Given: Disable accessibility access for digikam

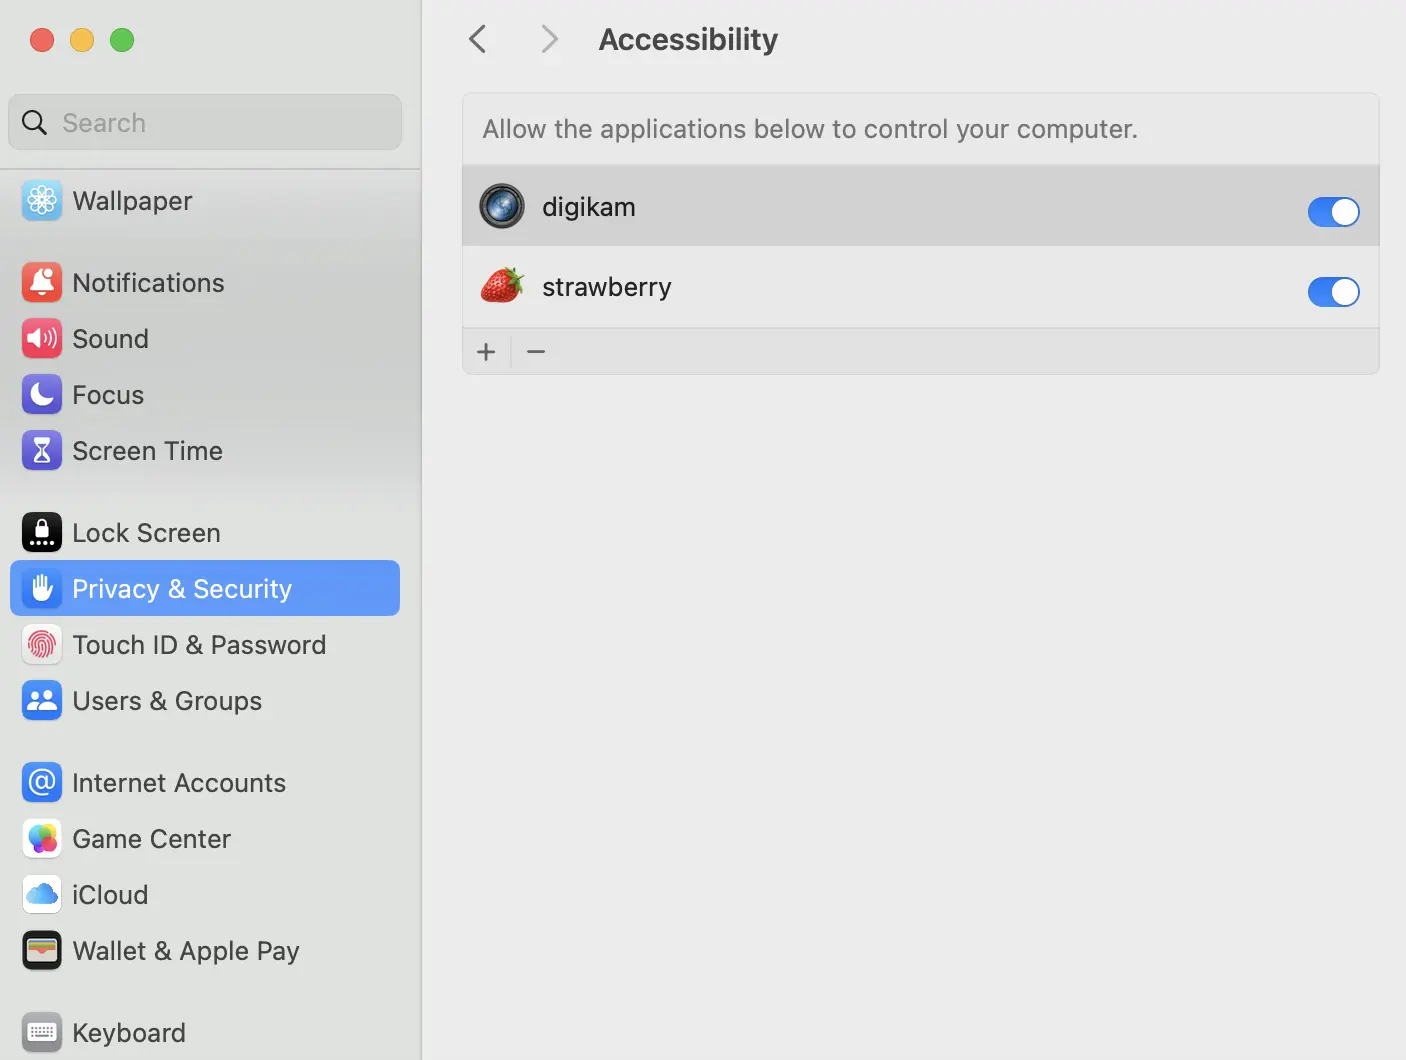Looking at the screenshot, I should 1333,212.
